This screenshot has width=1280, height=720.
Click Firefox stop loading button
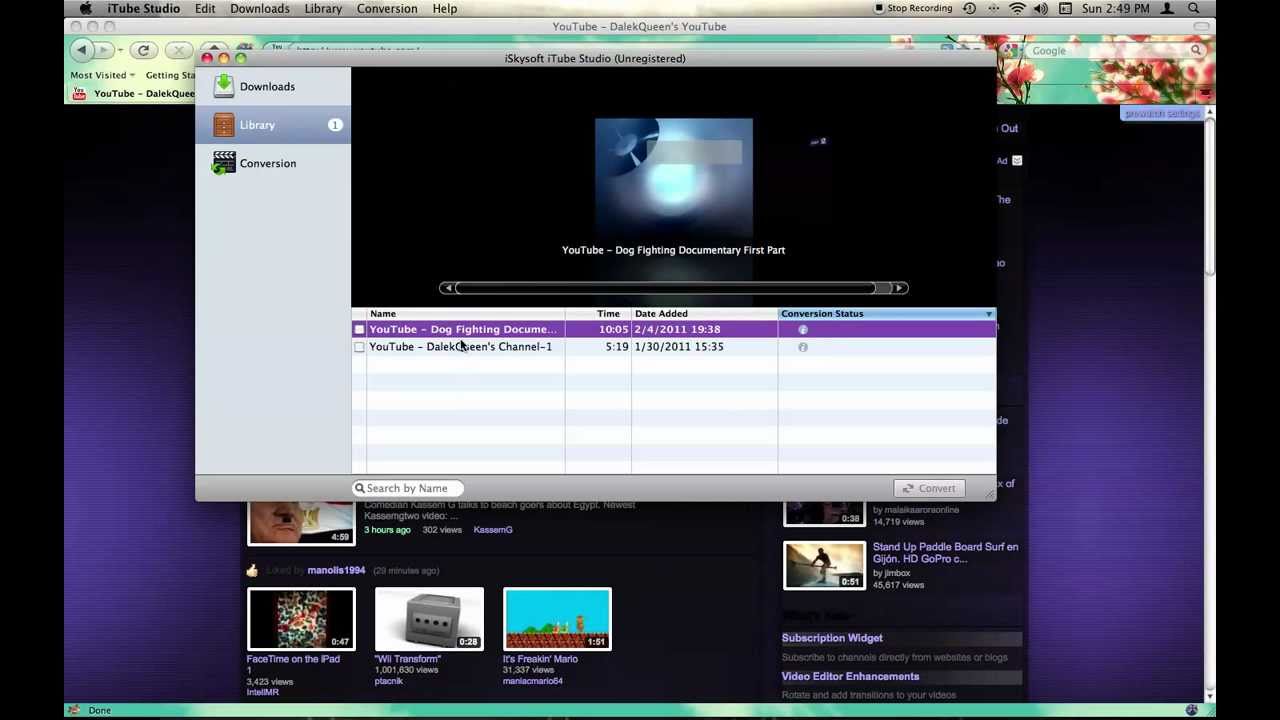pyautogui.click(x=178, y=50)
